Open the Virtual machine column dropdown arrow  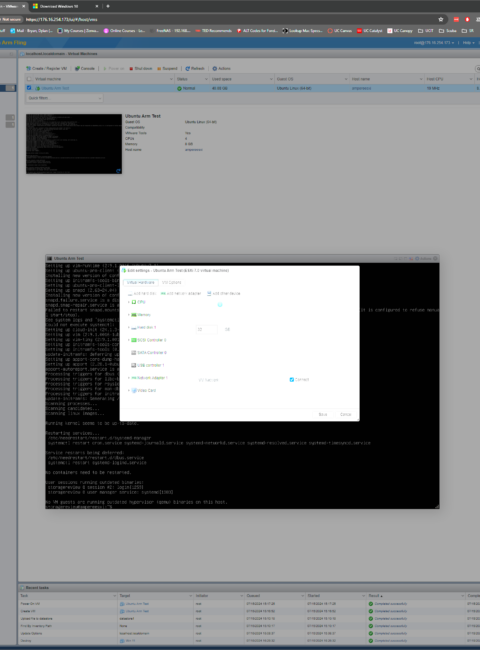[171, 79]
